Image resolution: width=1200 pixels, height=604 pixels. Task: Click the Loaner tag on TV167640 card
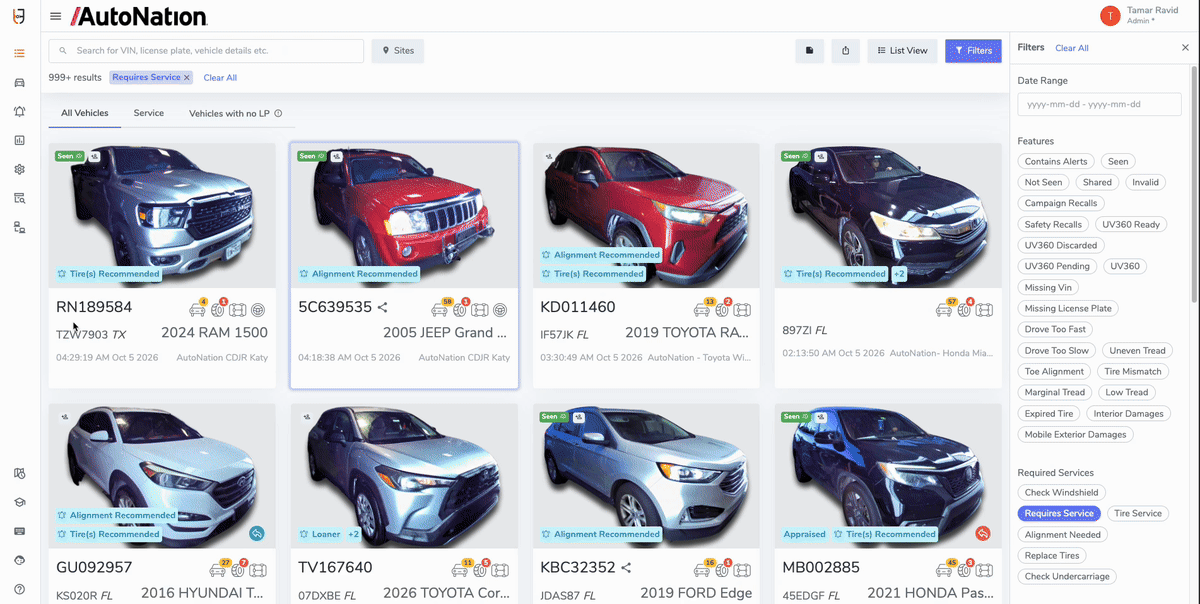(320, 534)
